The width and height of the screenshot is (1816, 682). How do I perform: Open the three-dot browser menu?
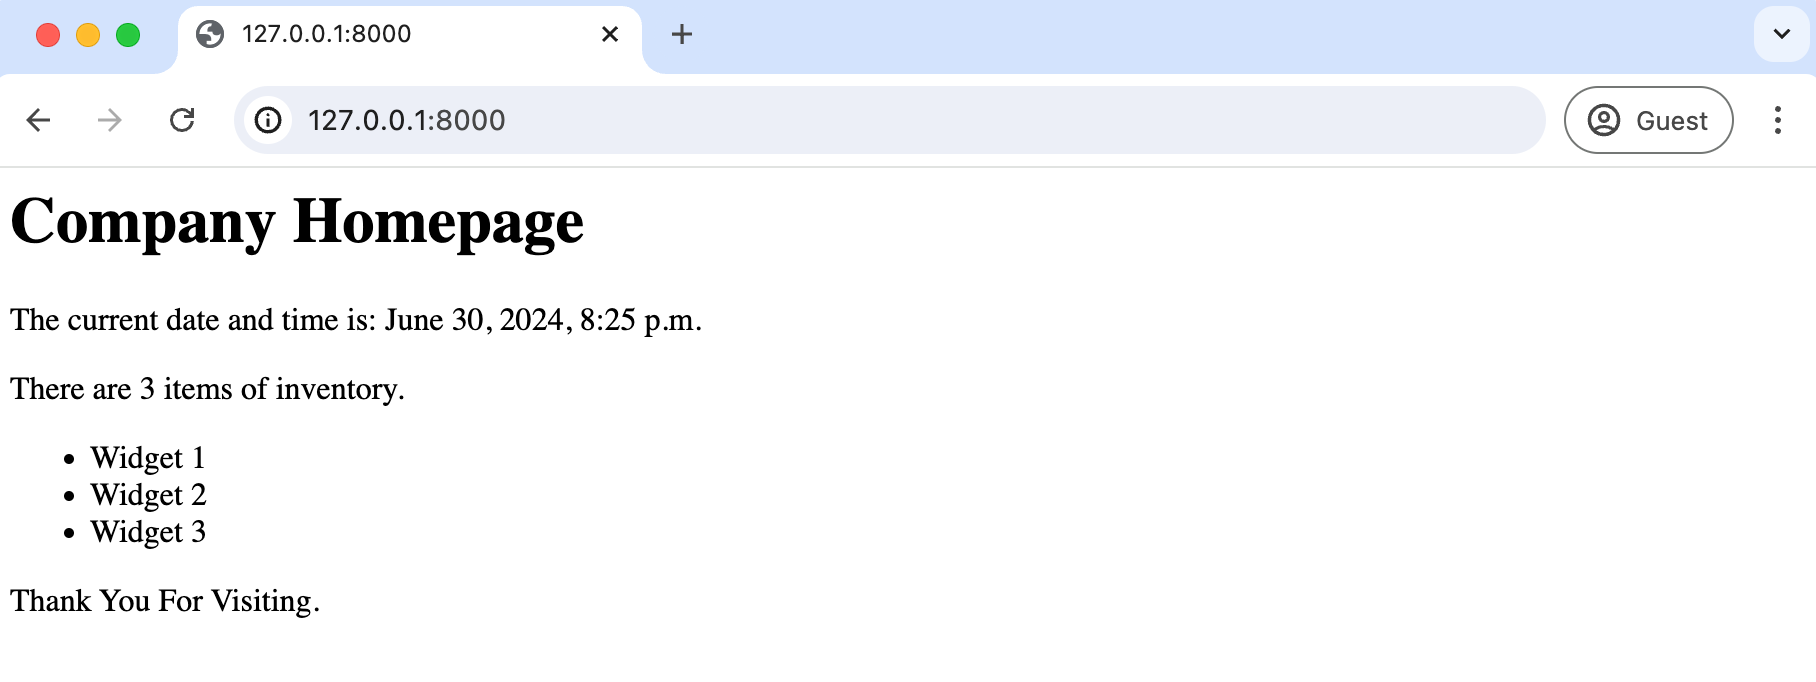[1778, 120]
